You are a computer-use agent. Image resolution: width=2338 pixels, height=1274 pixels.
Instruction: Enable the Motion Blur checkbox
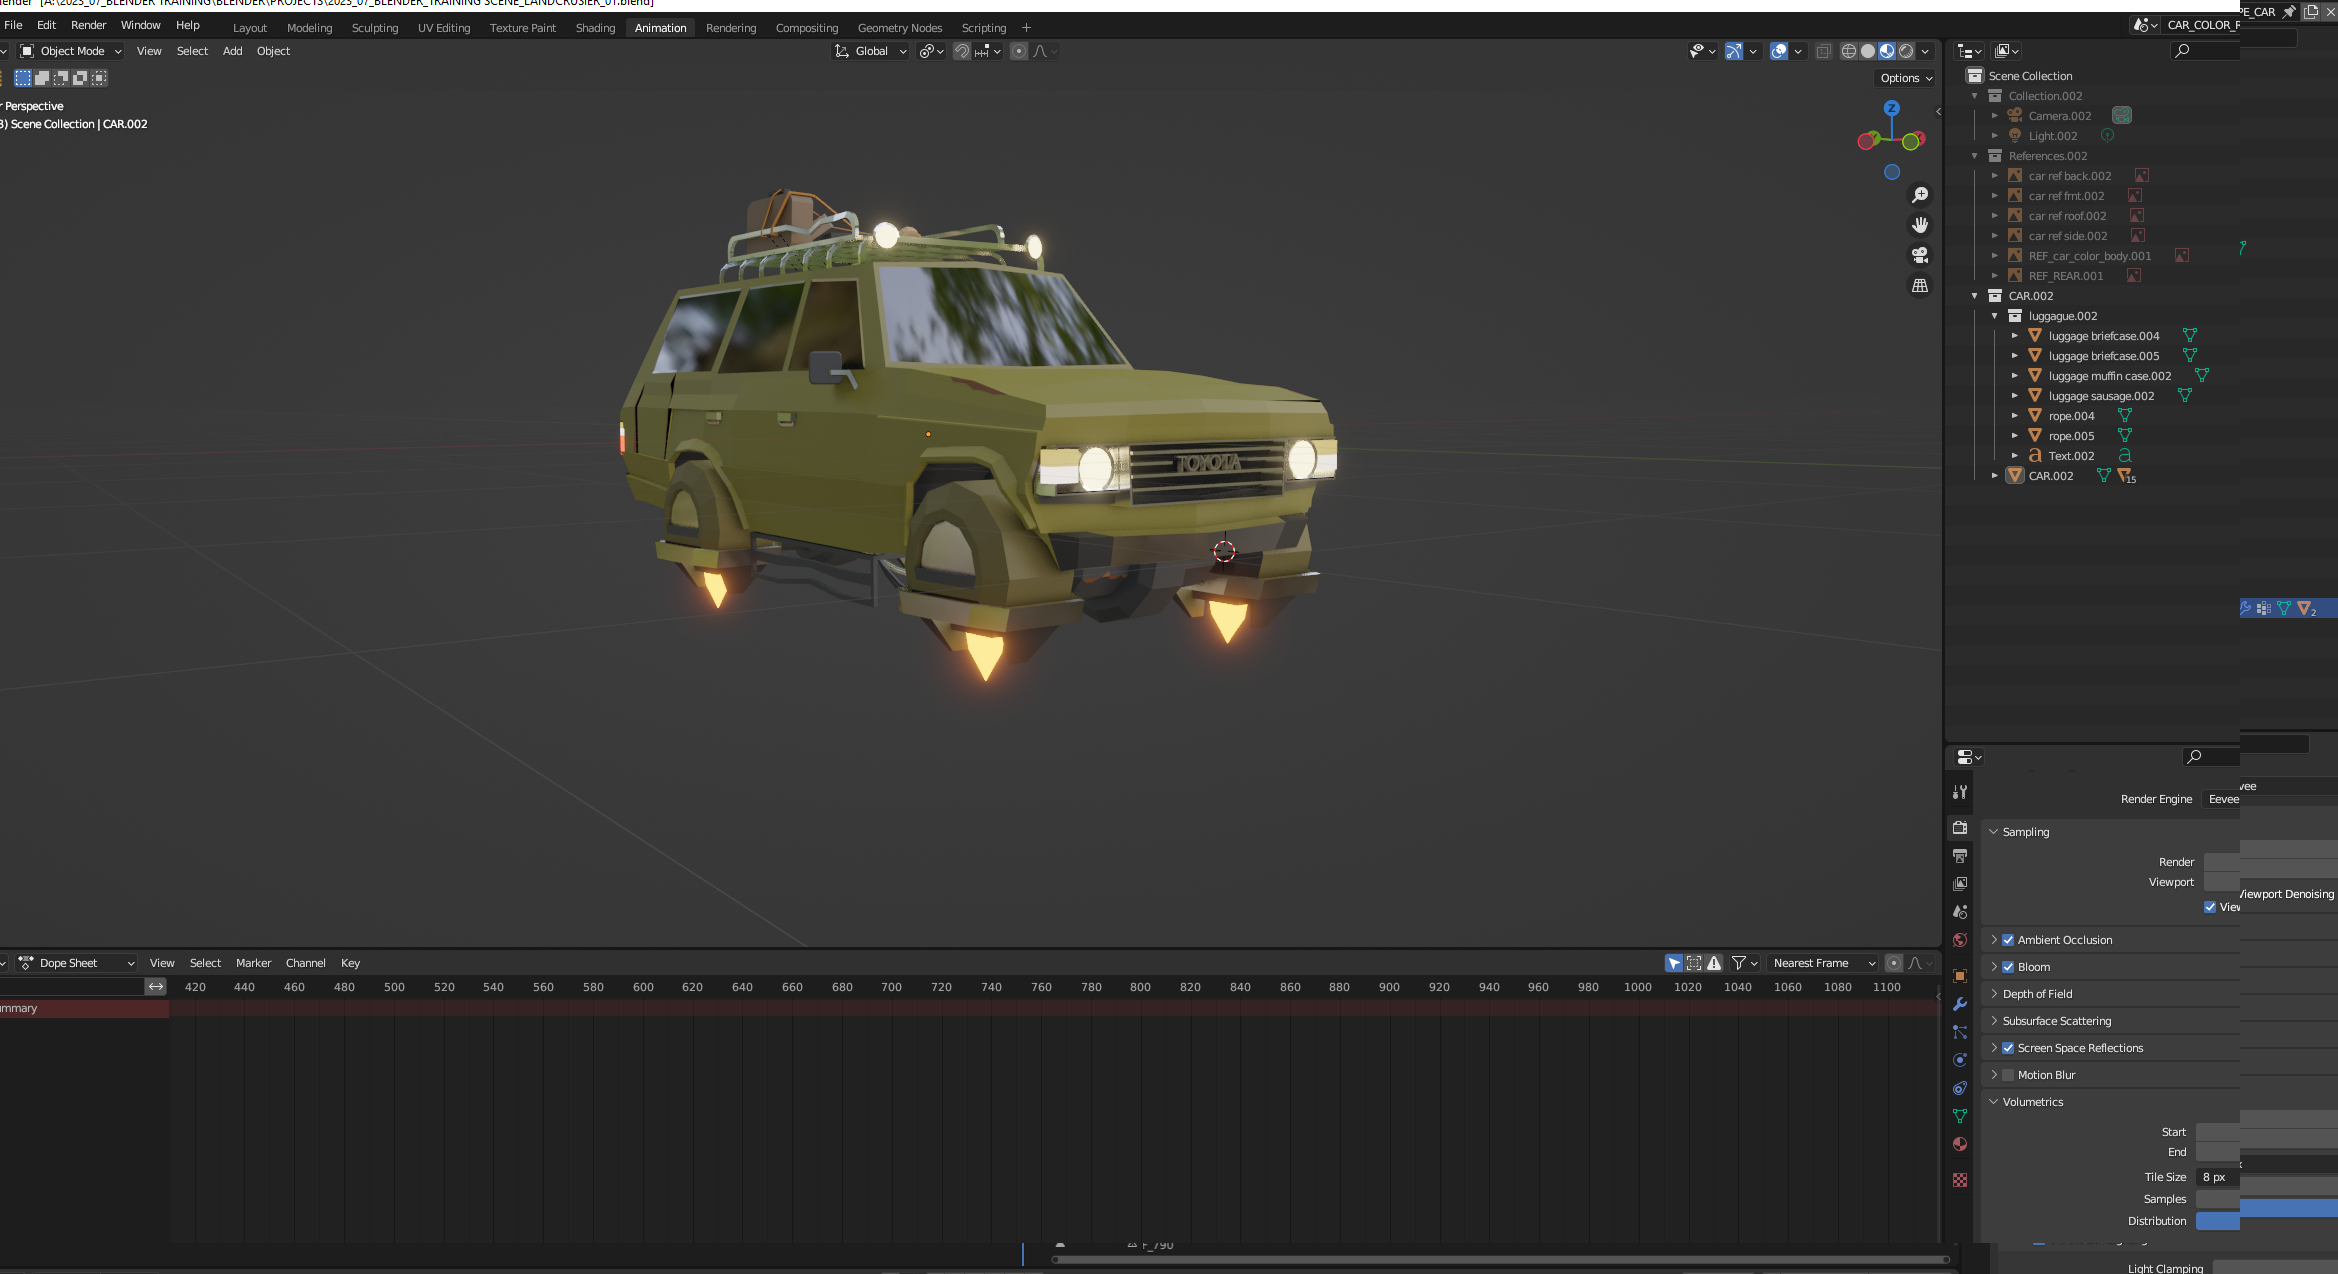pyautogui.click(x=2008, y=1075)
